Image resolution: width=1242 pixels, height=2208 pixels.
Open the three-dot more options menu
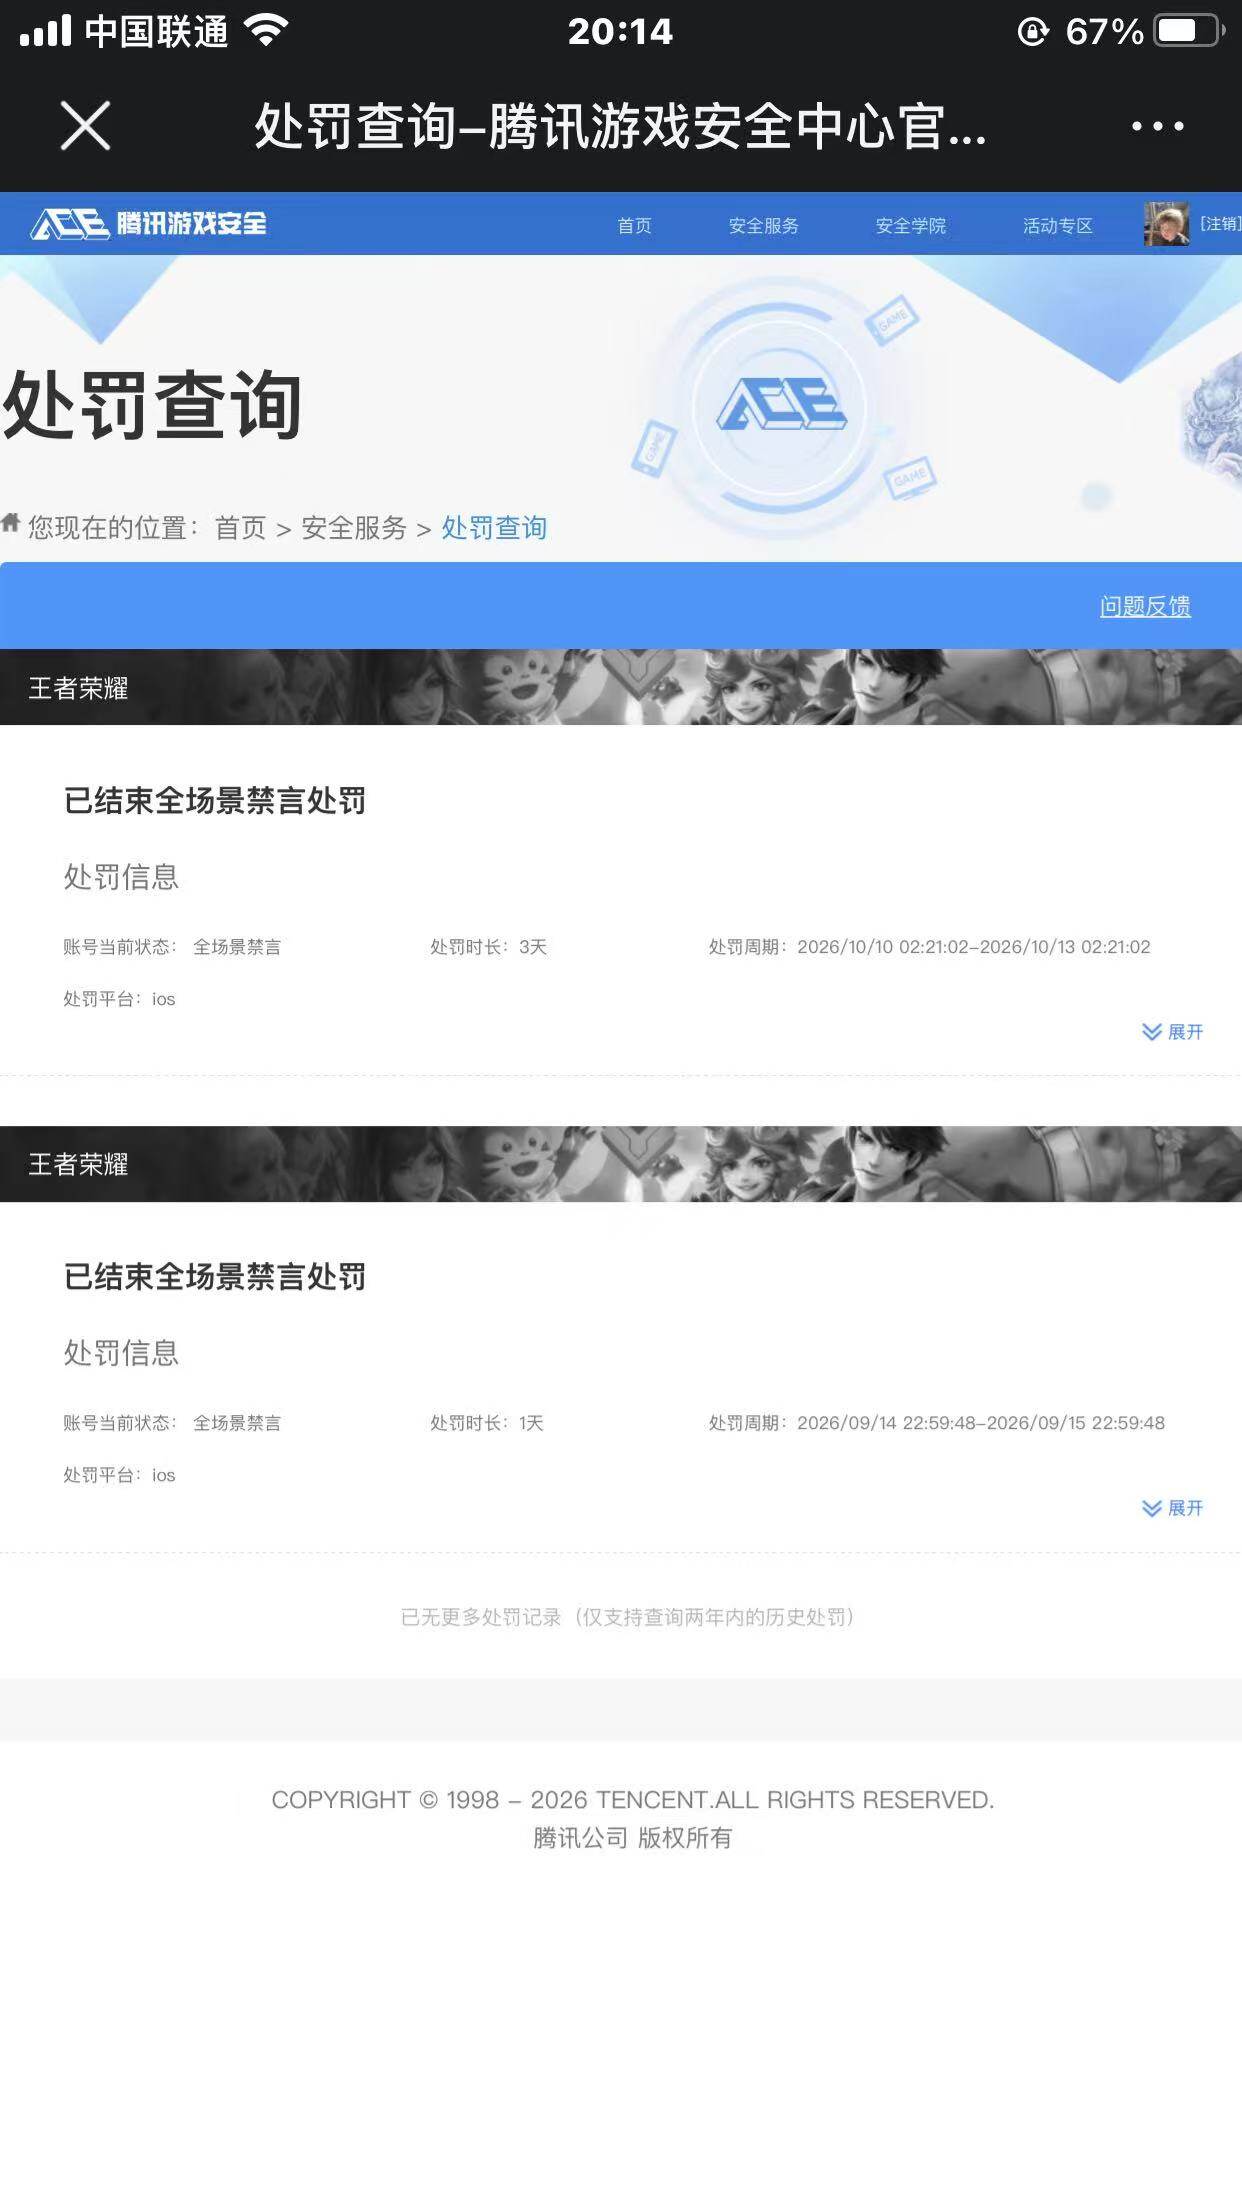[1157, 126]
